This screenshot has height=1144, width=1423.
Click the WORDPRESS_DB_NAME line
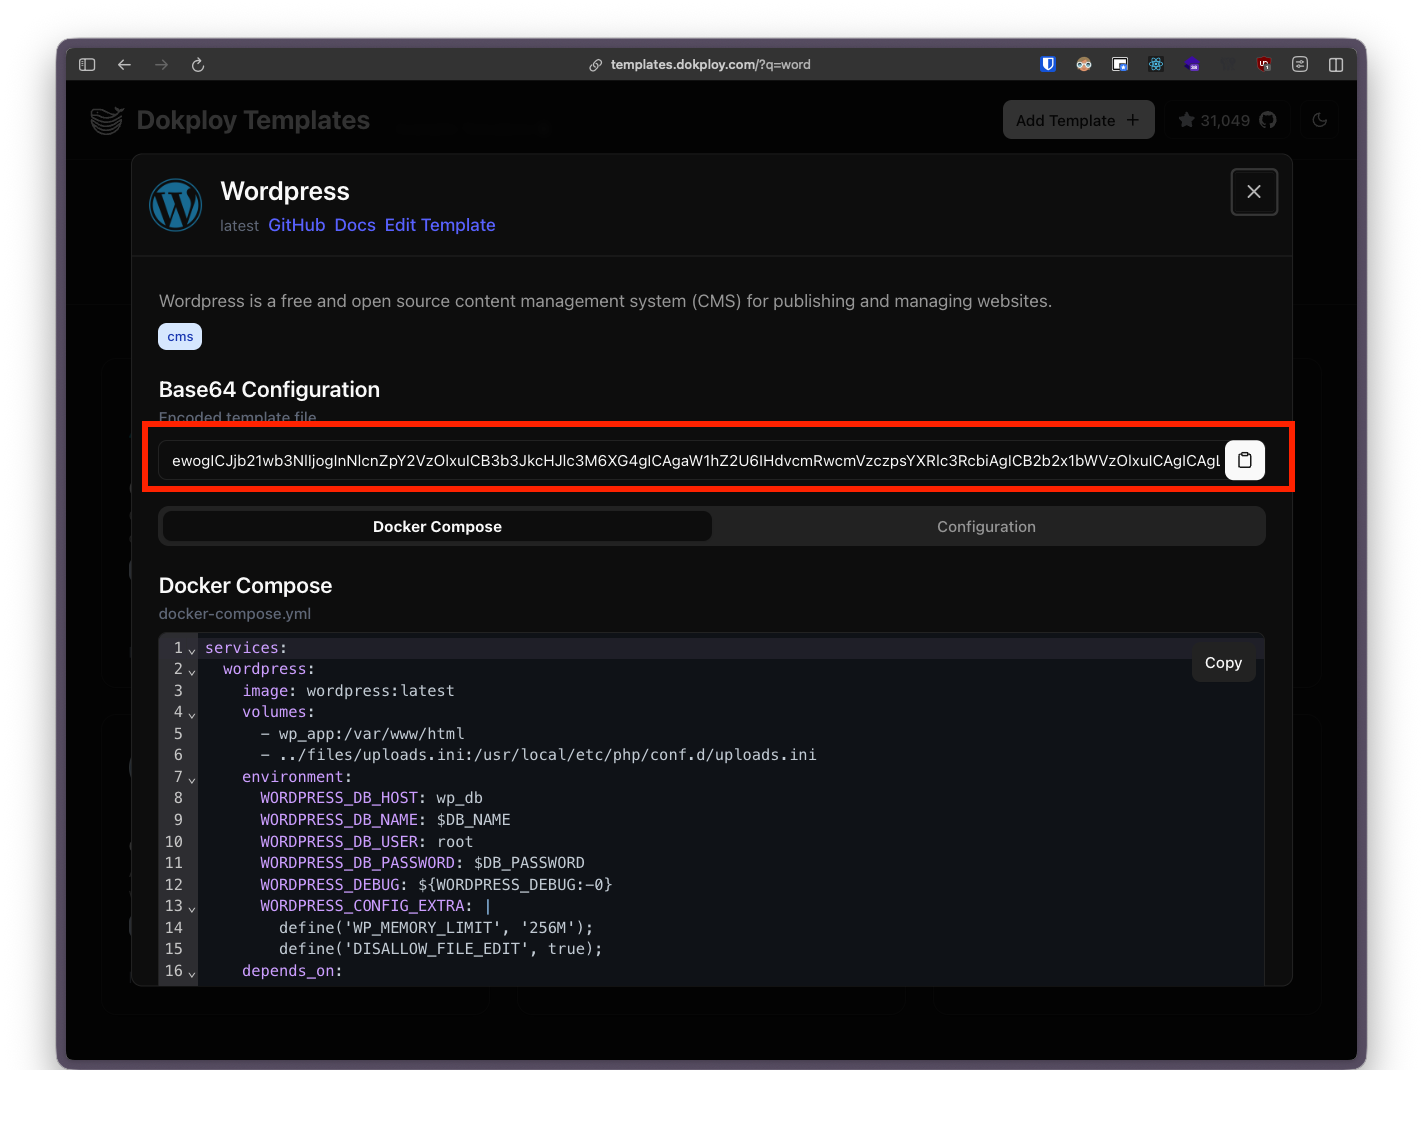pyautogui.click(x=385, y=820)
